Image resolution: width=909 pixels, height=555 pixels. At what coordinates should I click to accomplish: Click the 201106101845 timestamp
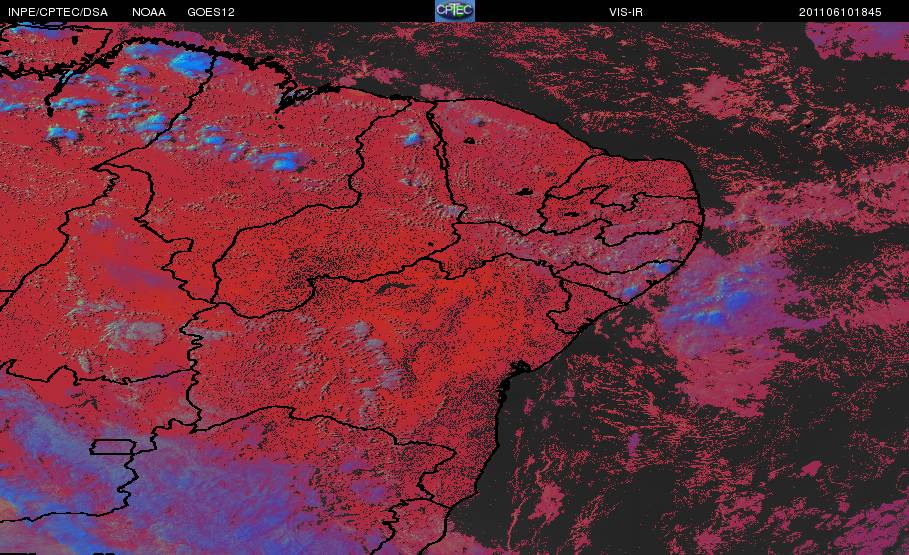click(x=840, y=12)
